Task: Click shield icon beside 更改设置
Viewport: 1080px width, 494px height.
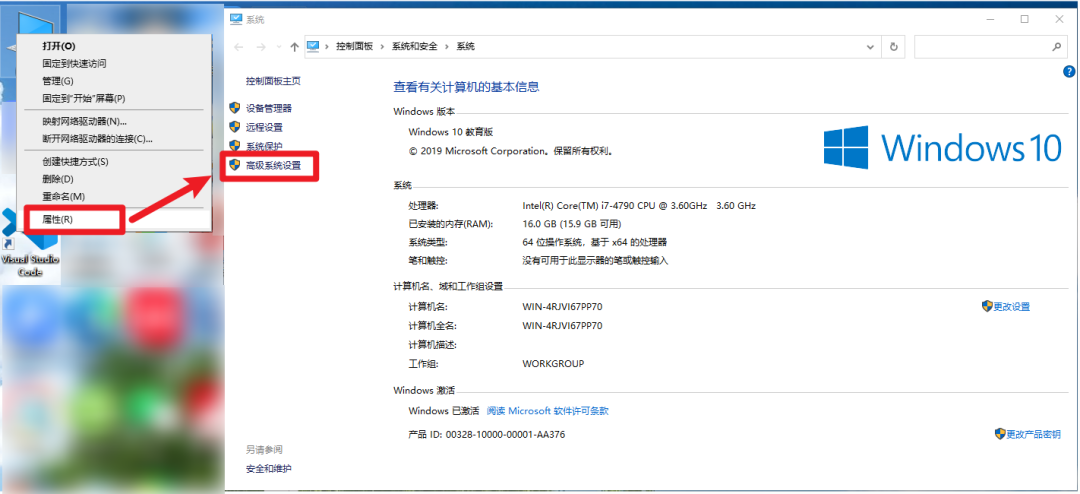Action: (x=987, y=306)
